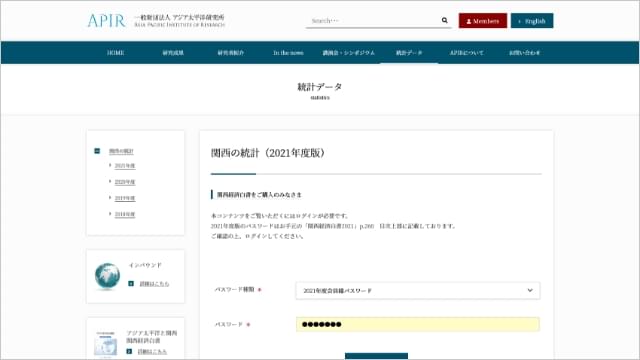Click the 関西経済白書 book cover thumbnail
This screenshot has height=360, width=640.
click(106, 344)
